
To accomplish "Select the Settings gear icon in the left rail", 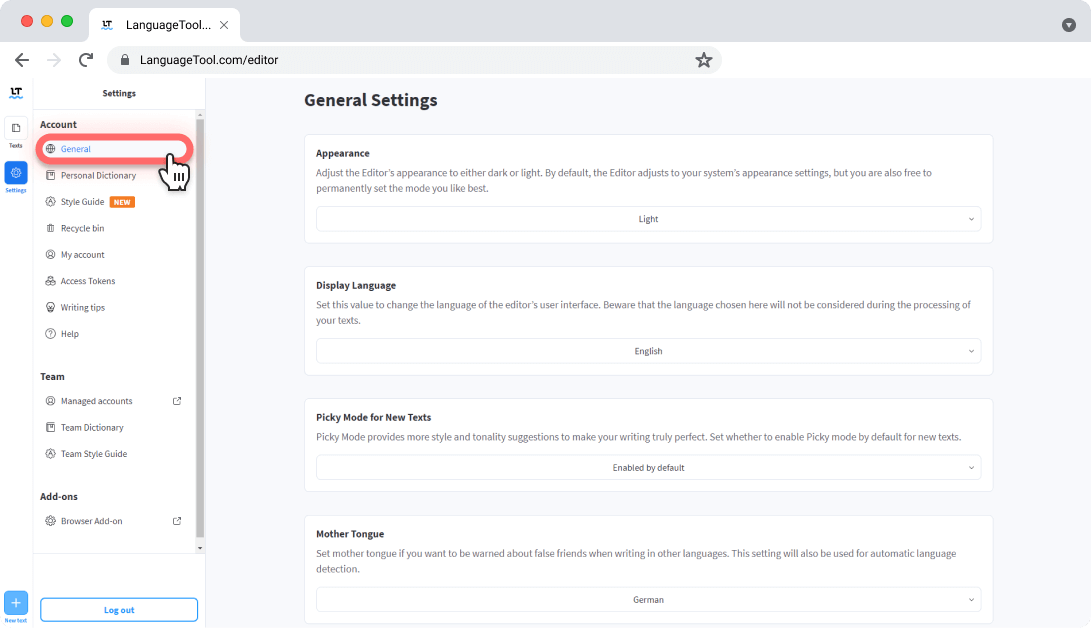I will click(16, 172).
